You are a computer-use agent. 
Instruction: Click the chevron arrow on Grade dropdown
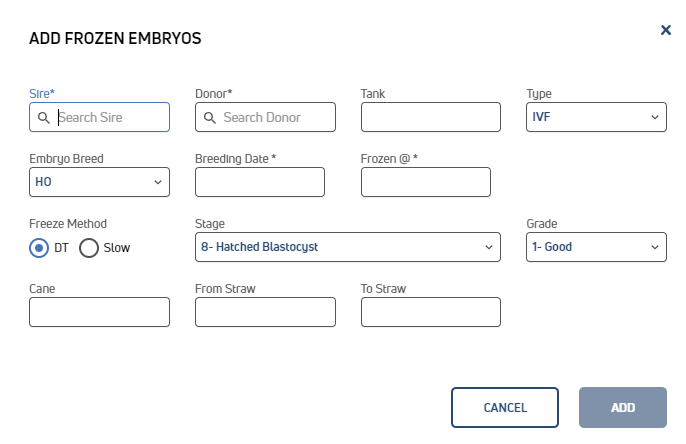click(x=654, y=247)
